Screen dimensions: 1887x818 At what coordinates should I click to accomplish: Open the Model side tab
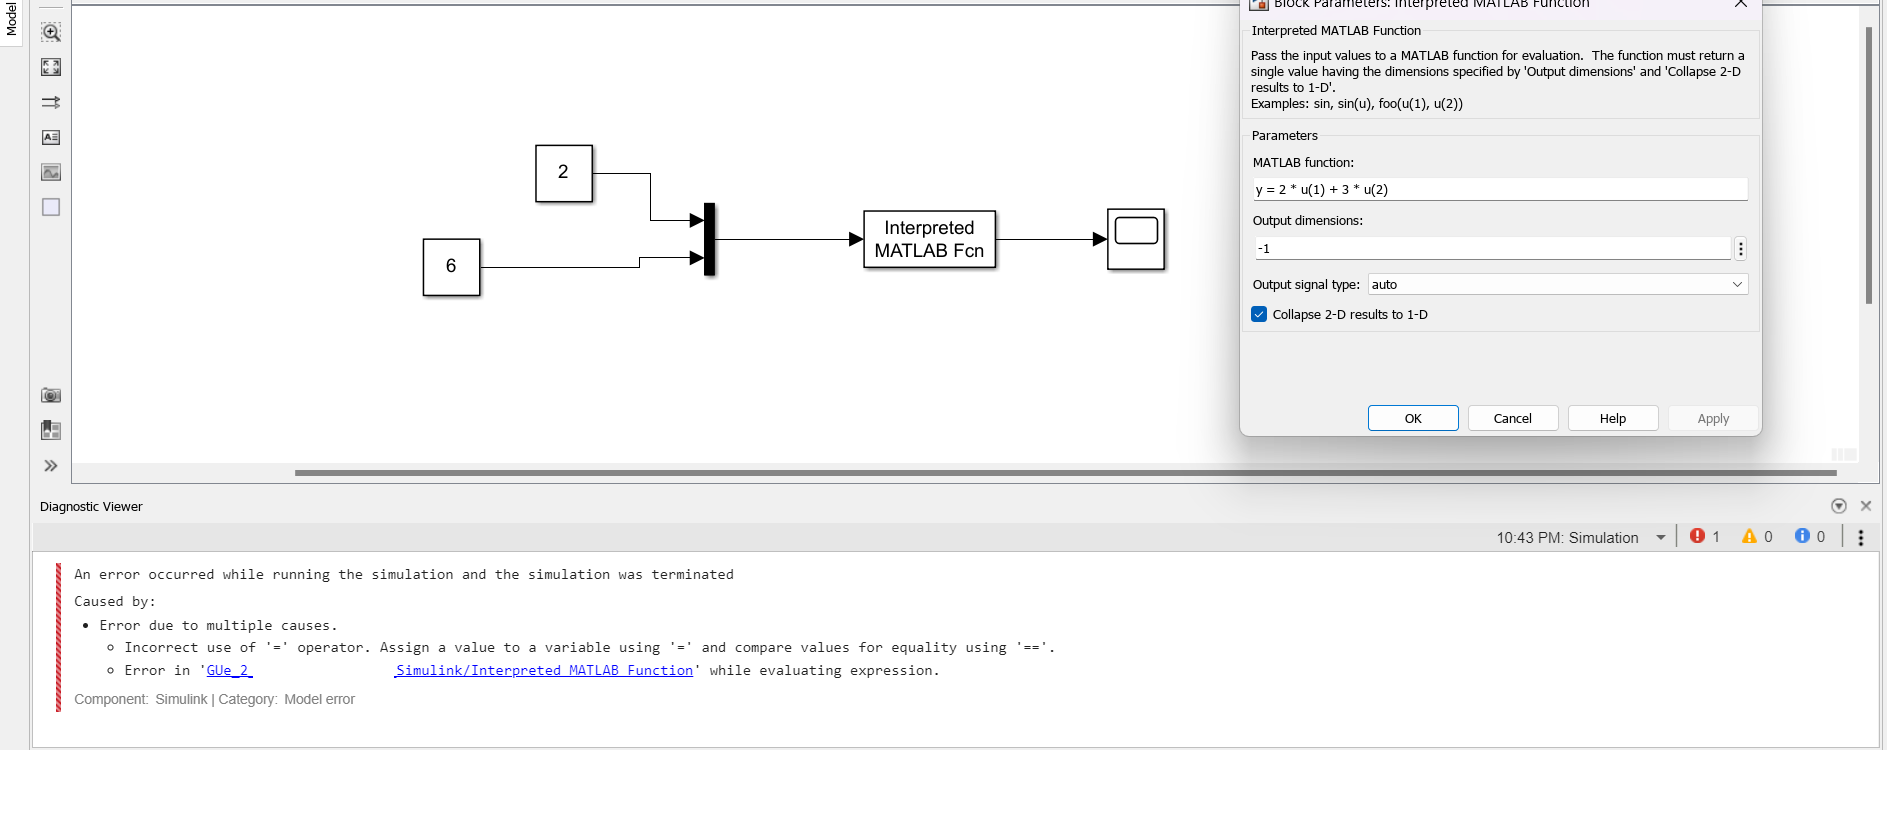pyautogui.click(x=11, y=20)
